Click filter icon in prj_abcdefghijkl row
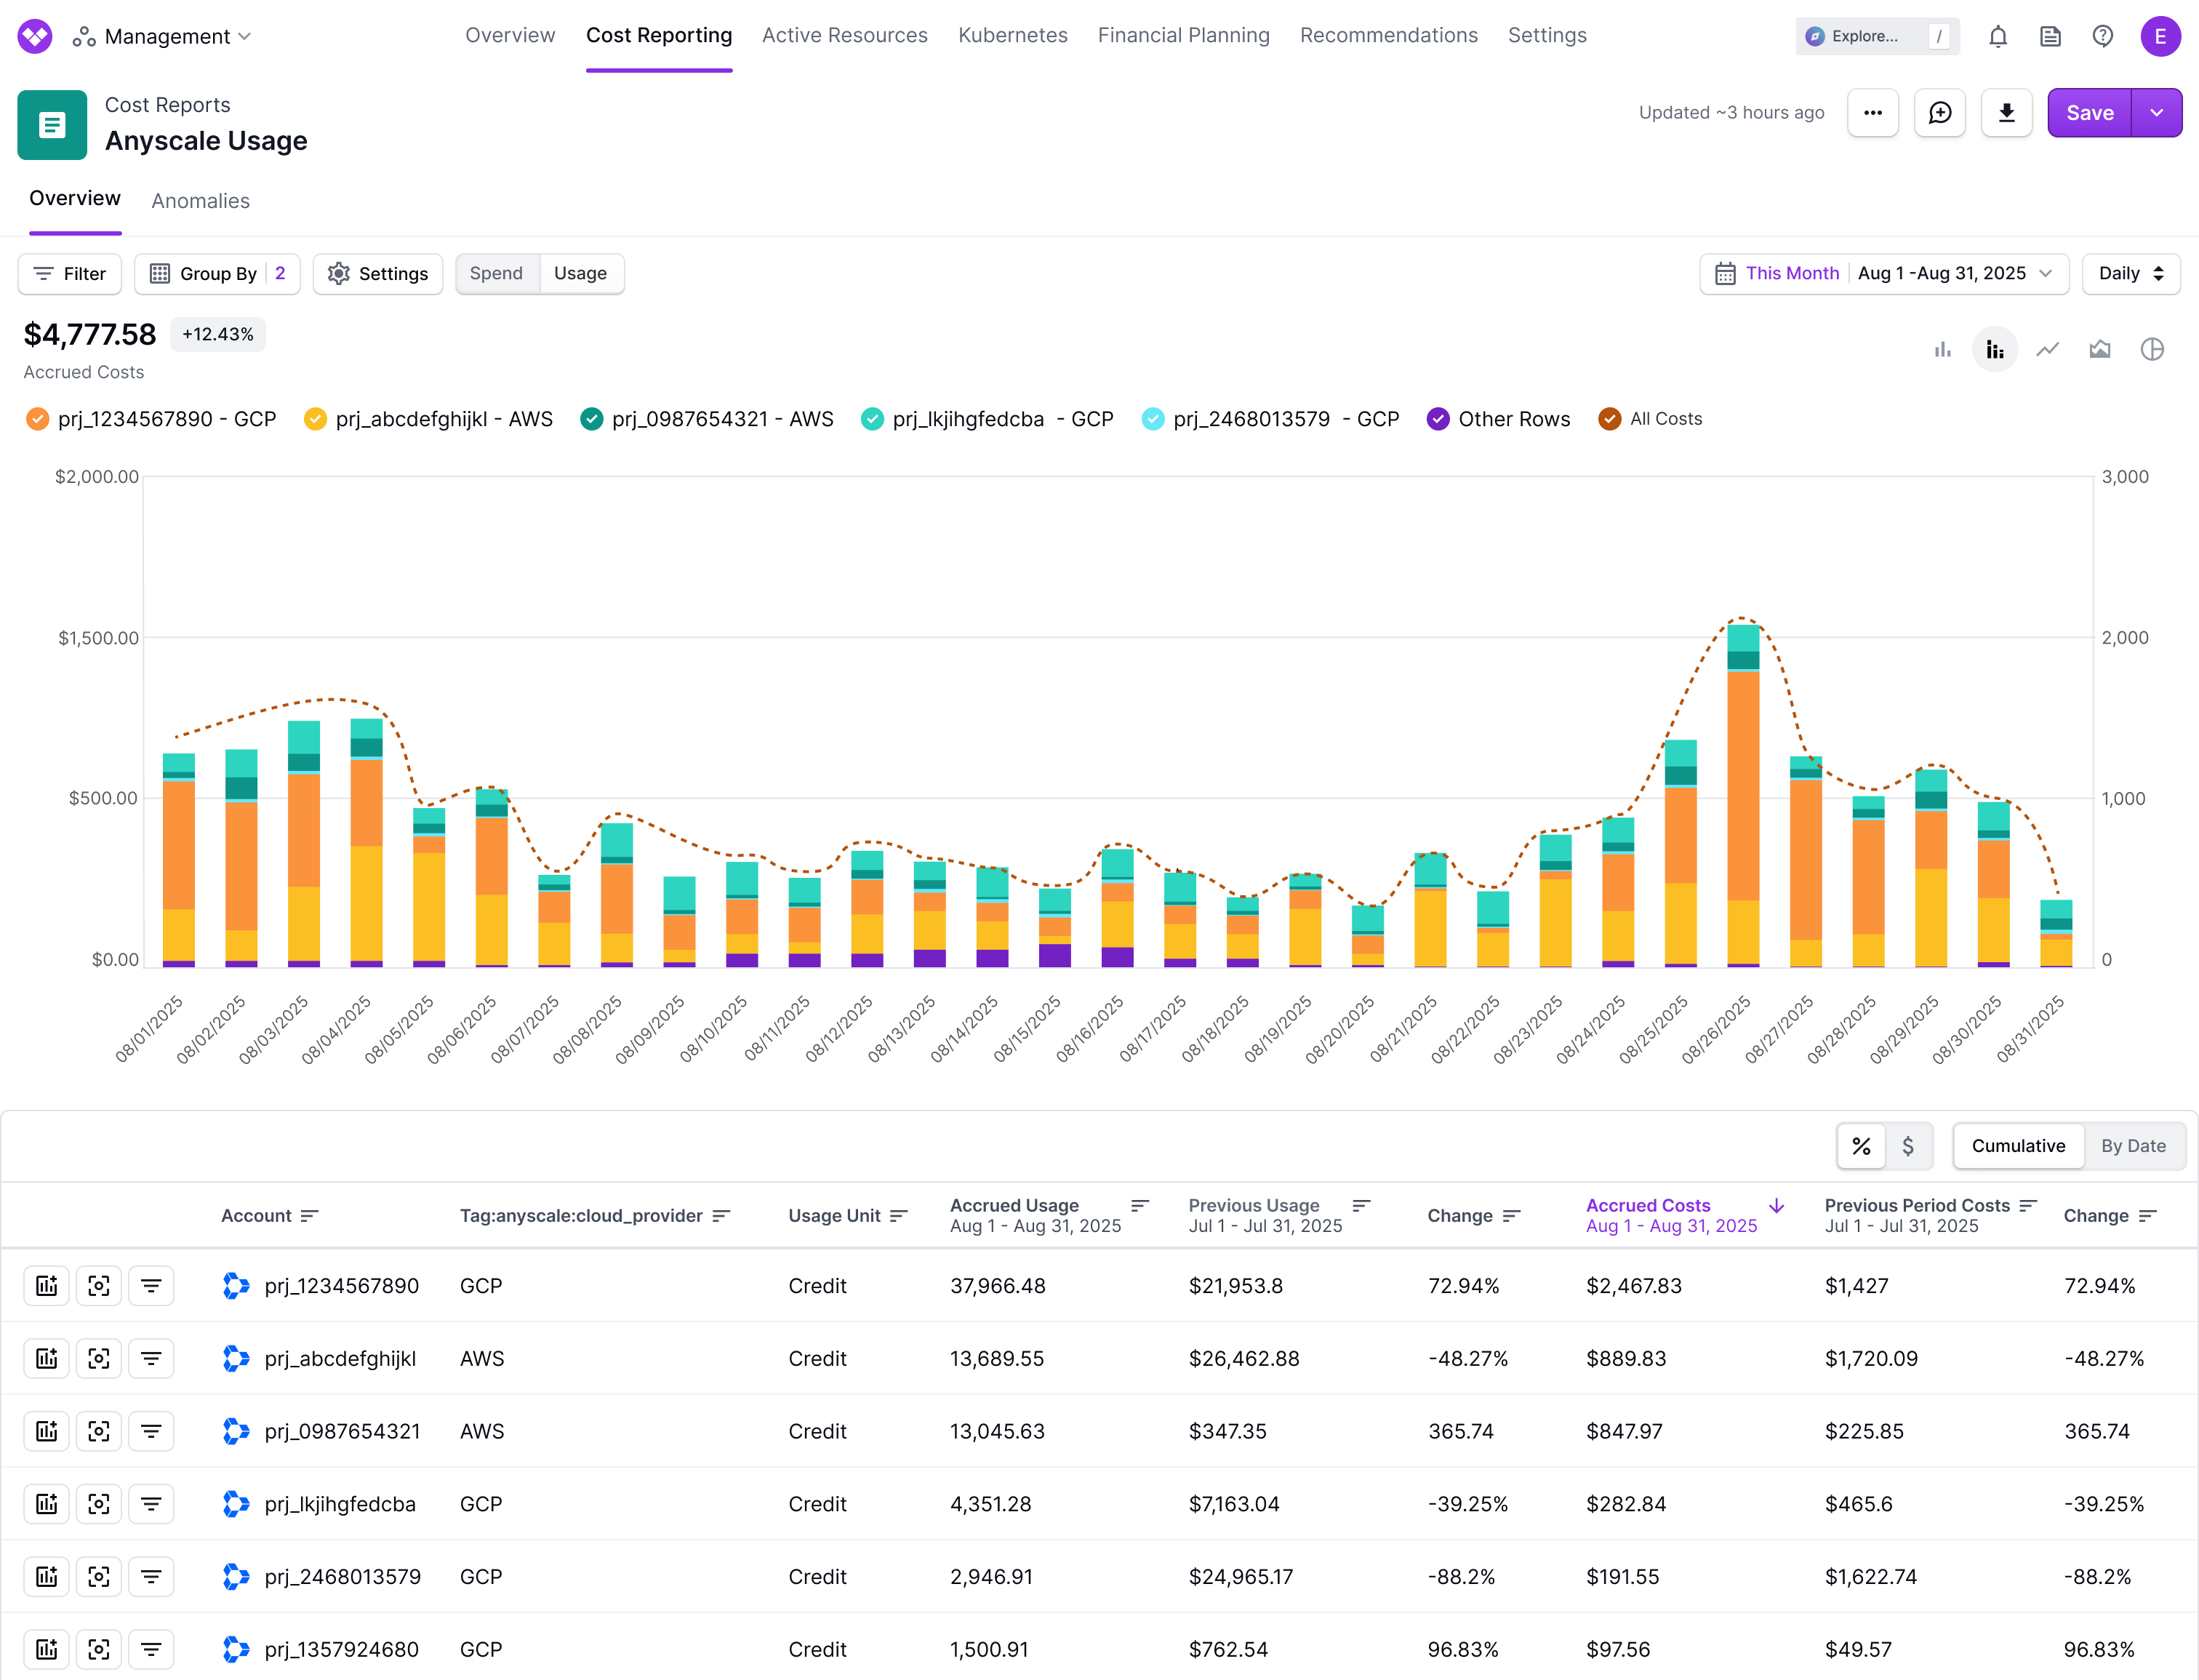The height and width of the screenshot is (1680, 2199). point(151,1358)
